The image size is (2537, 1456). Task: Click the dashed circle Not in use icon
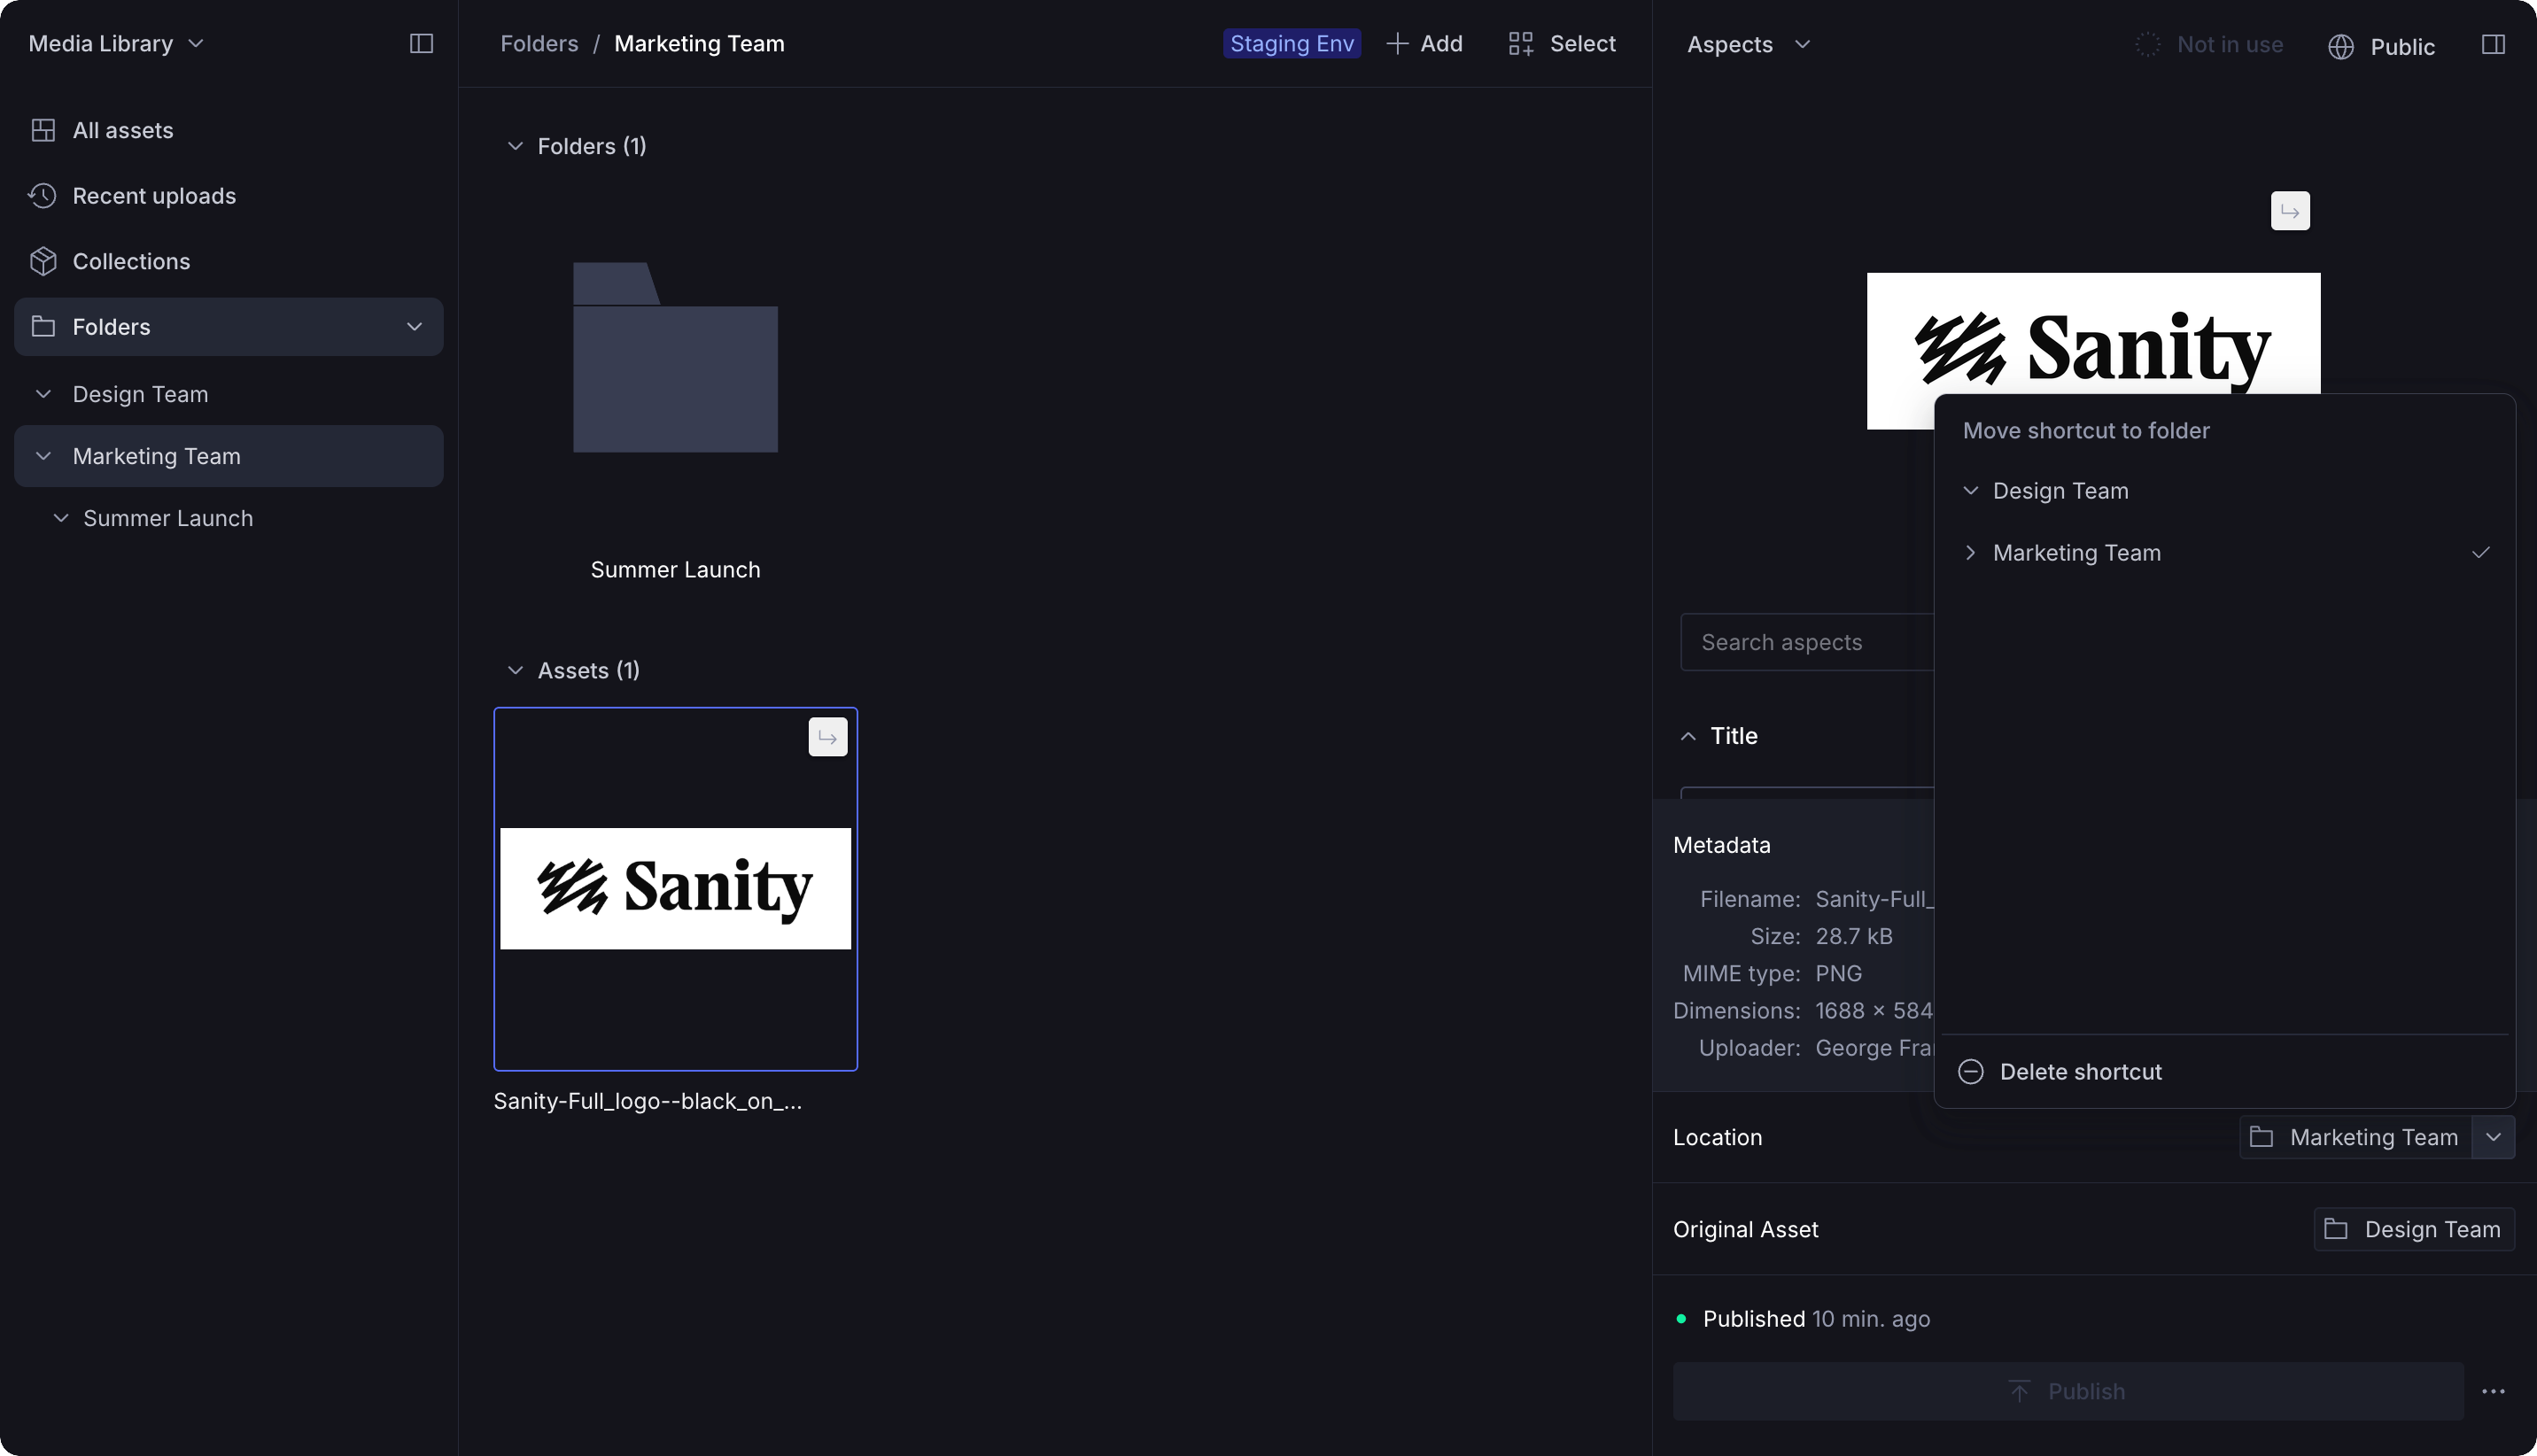click(2147, 44)
